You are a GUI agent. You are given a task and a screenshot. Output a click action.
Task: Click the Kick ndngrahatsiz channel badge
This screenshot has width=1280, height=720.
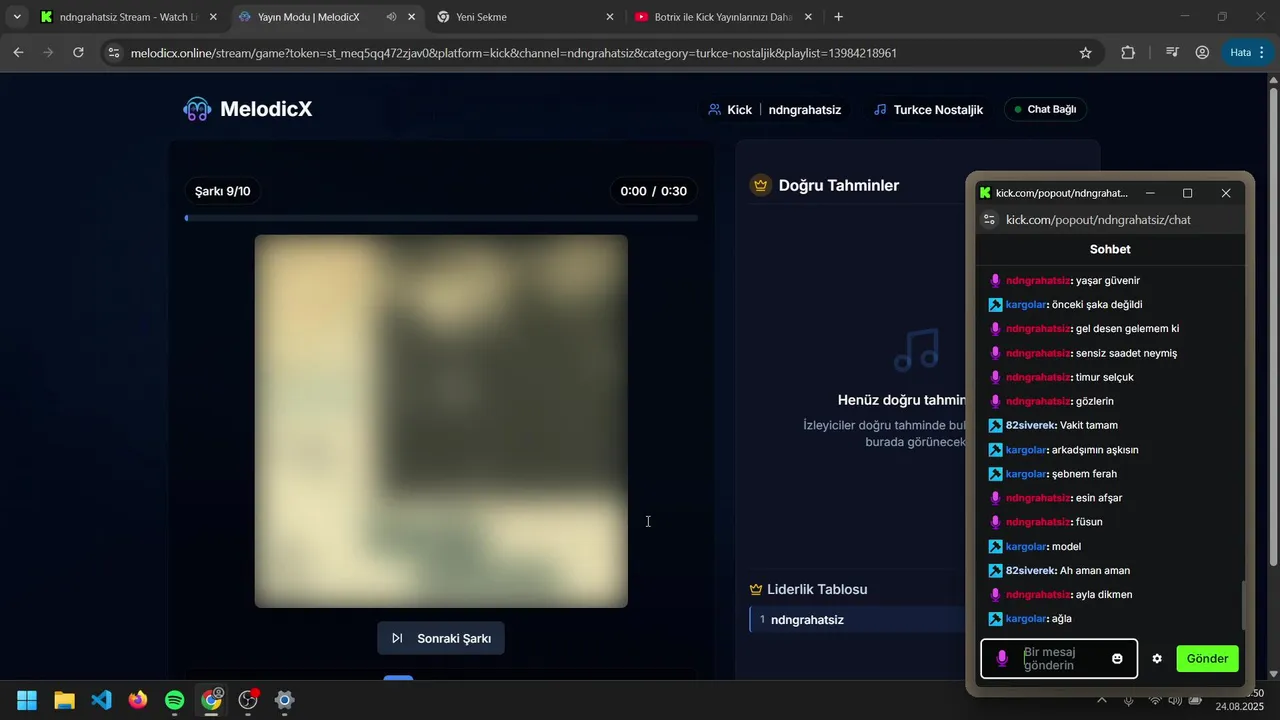(x=775, y=109)
